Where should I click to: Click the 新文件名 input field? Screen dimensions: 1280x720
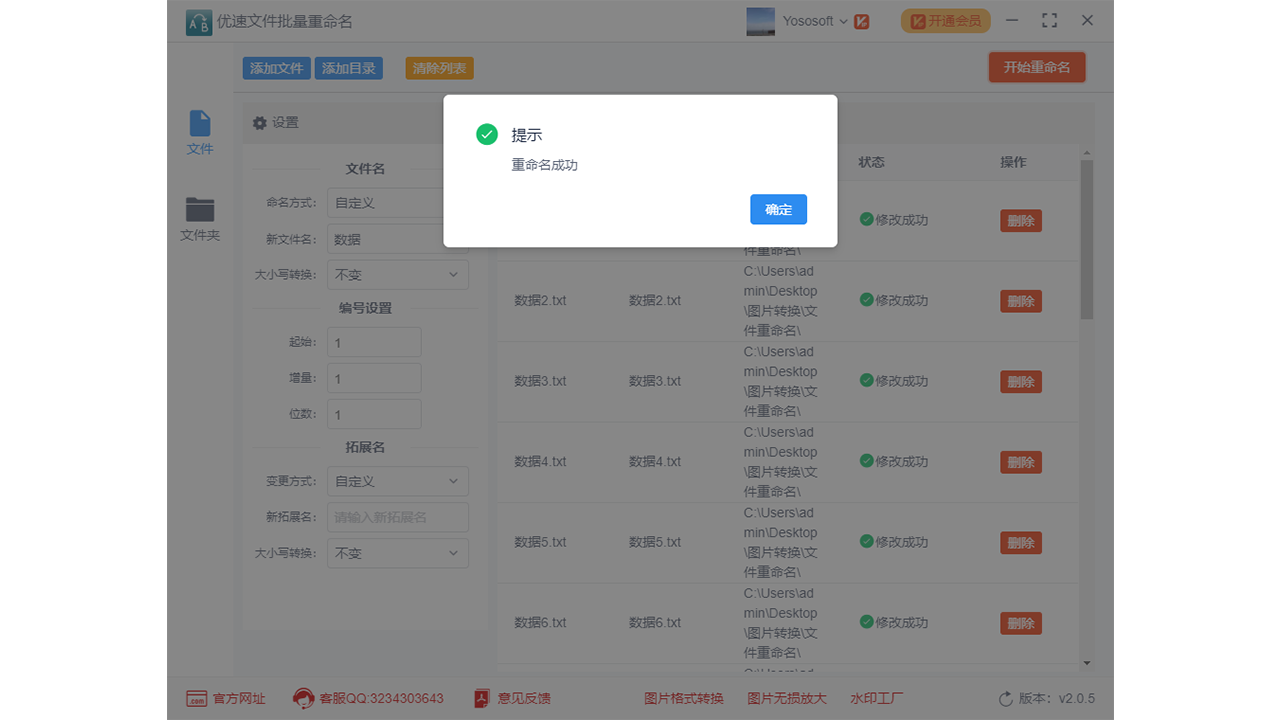tap(398, 238)
